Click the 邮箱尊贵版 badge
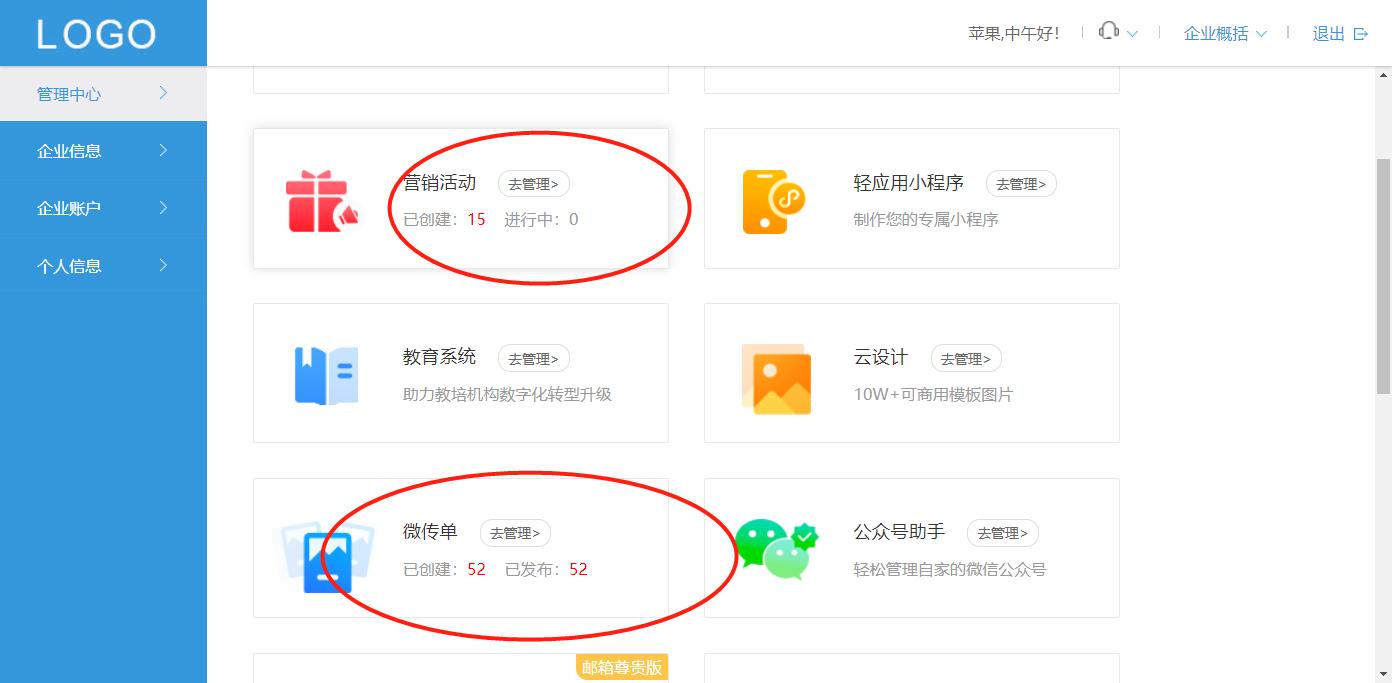Viewport: 1392px width, 683px height. [x=621, y=666]
